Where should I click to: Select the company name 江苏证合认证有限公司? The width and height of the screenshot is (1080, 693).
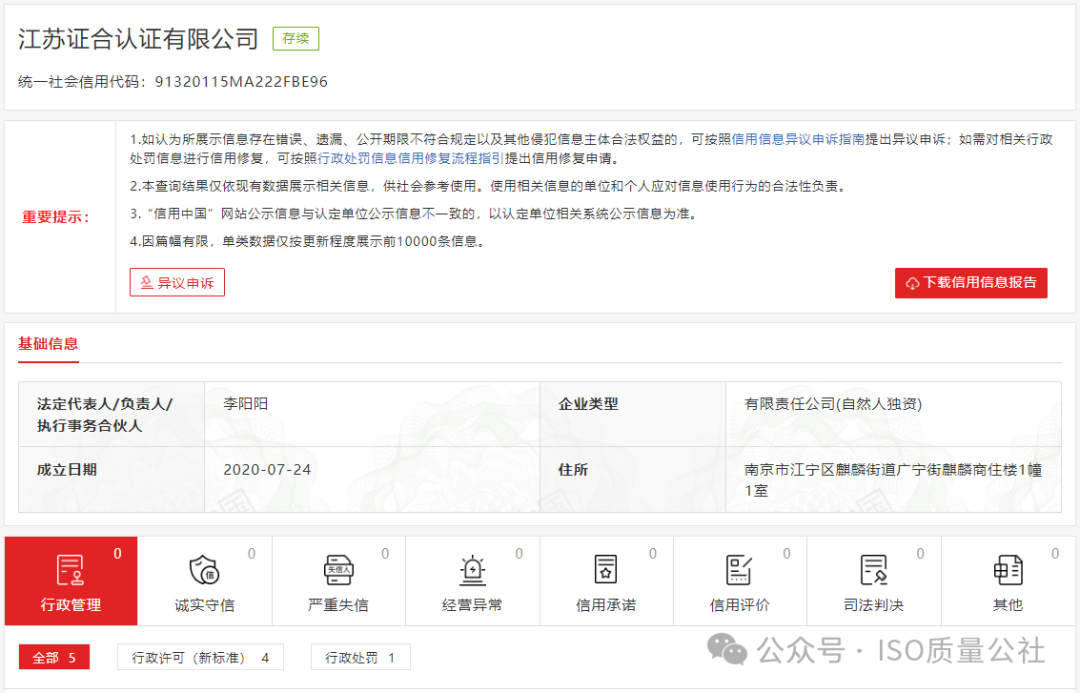point(138,39)
